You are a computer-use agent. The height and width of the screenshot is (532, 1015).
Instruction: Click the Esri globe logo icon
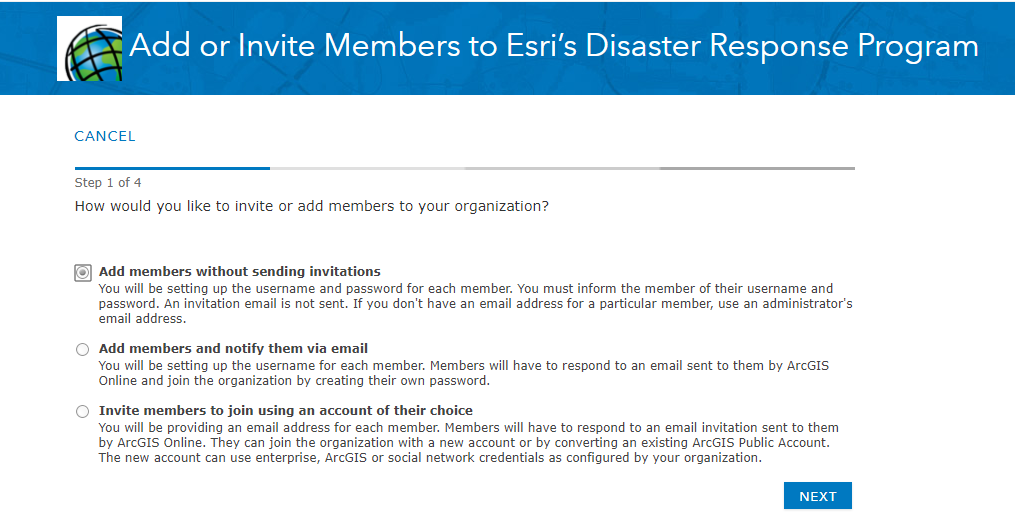[89, 49]
